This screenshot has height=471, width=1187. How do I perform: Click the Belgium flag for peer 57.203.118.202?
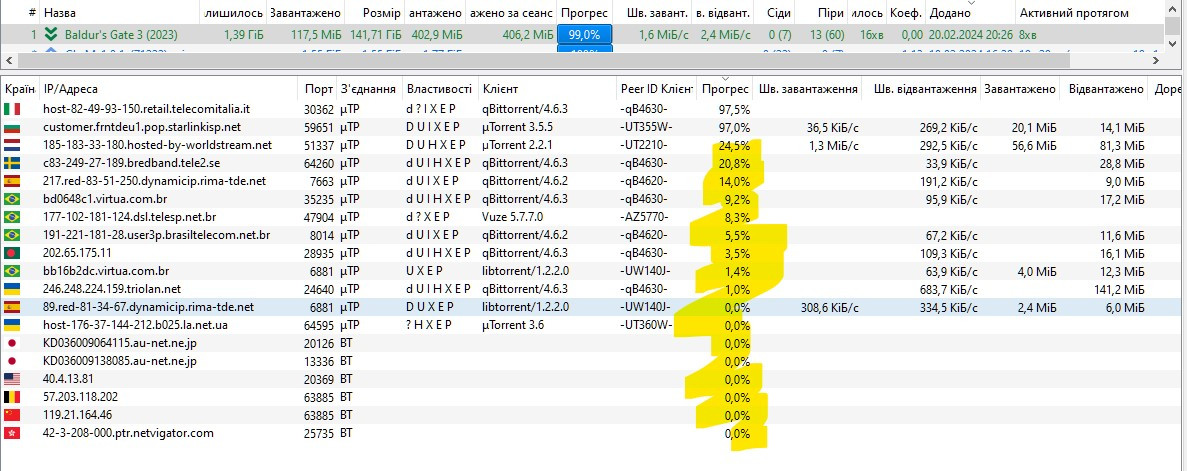[13, 397]
